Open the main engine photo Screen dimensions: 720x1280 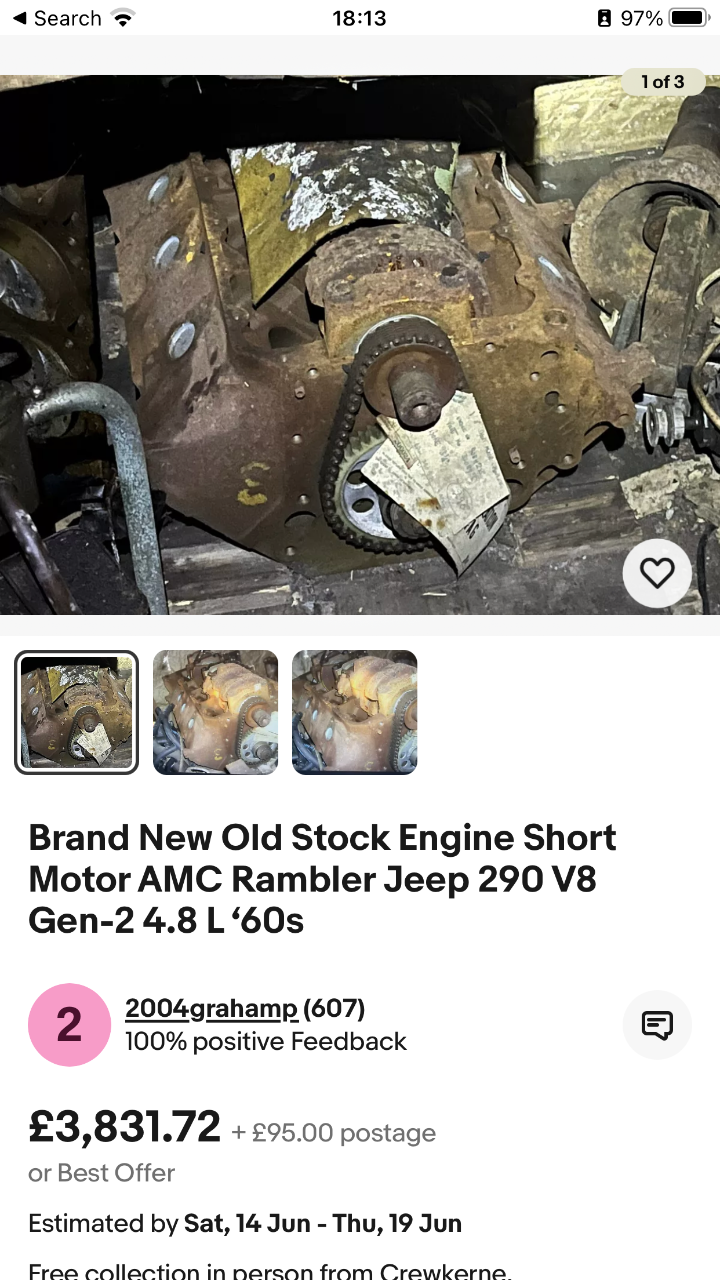(x=360, y=345)
